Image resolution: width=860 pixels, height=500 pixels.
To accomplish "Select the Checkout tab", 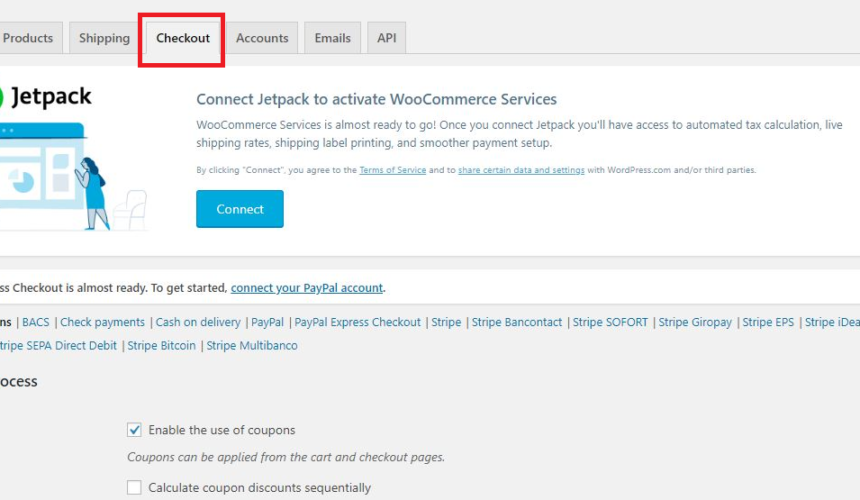I will pyautogui.click(x=183, y=38).
